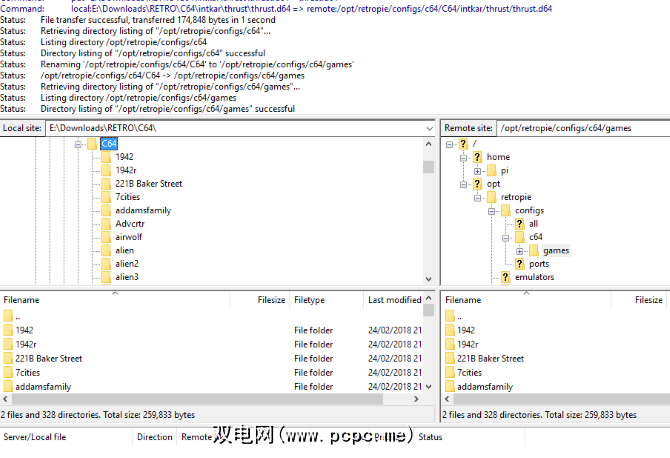Select addamsfamily folder in local tree

(143, 210)
